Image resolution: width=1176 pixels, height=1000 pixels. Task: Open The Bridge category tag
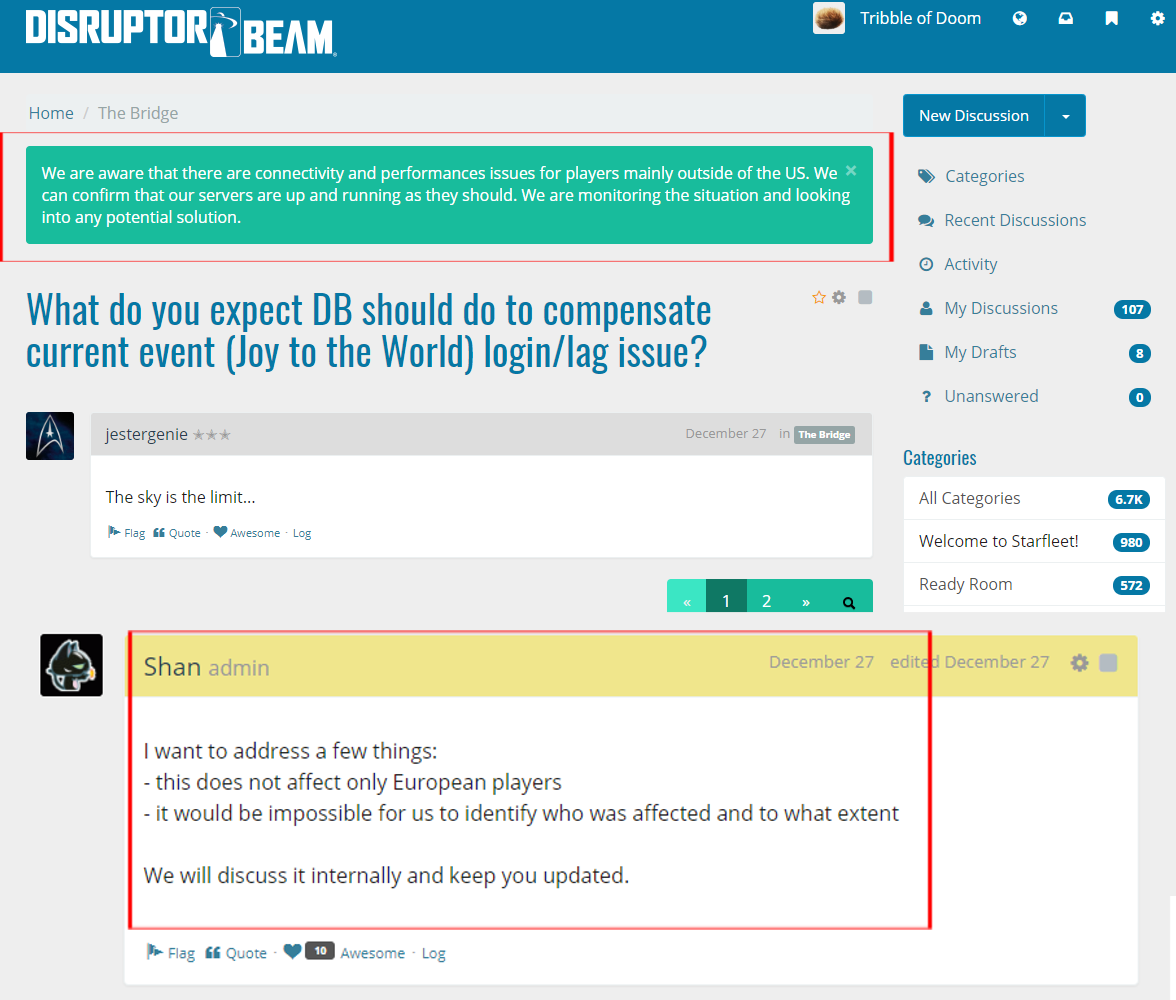click(824, 434)
